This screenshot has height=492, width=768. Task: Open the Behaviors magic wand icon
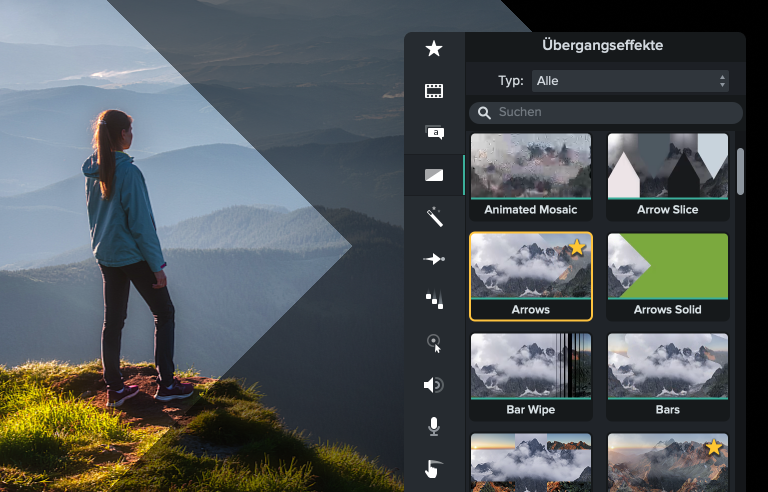(x=434, y=217)
